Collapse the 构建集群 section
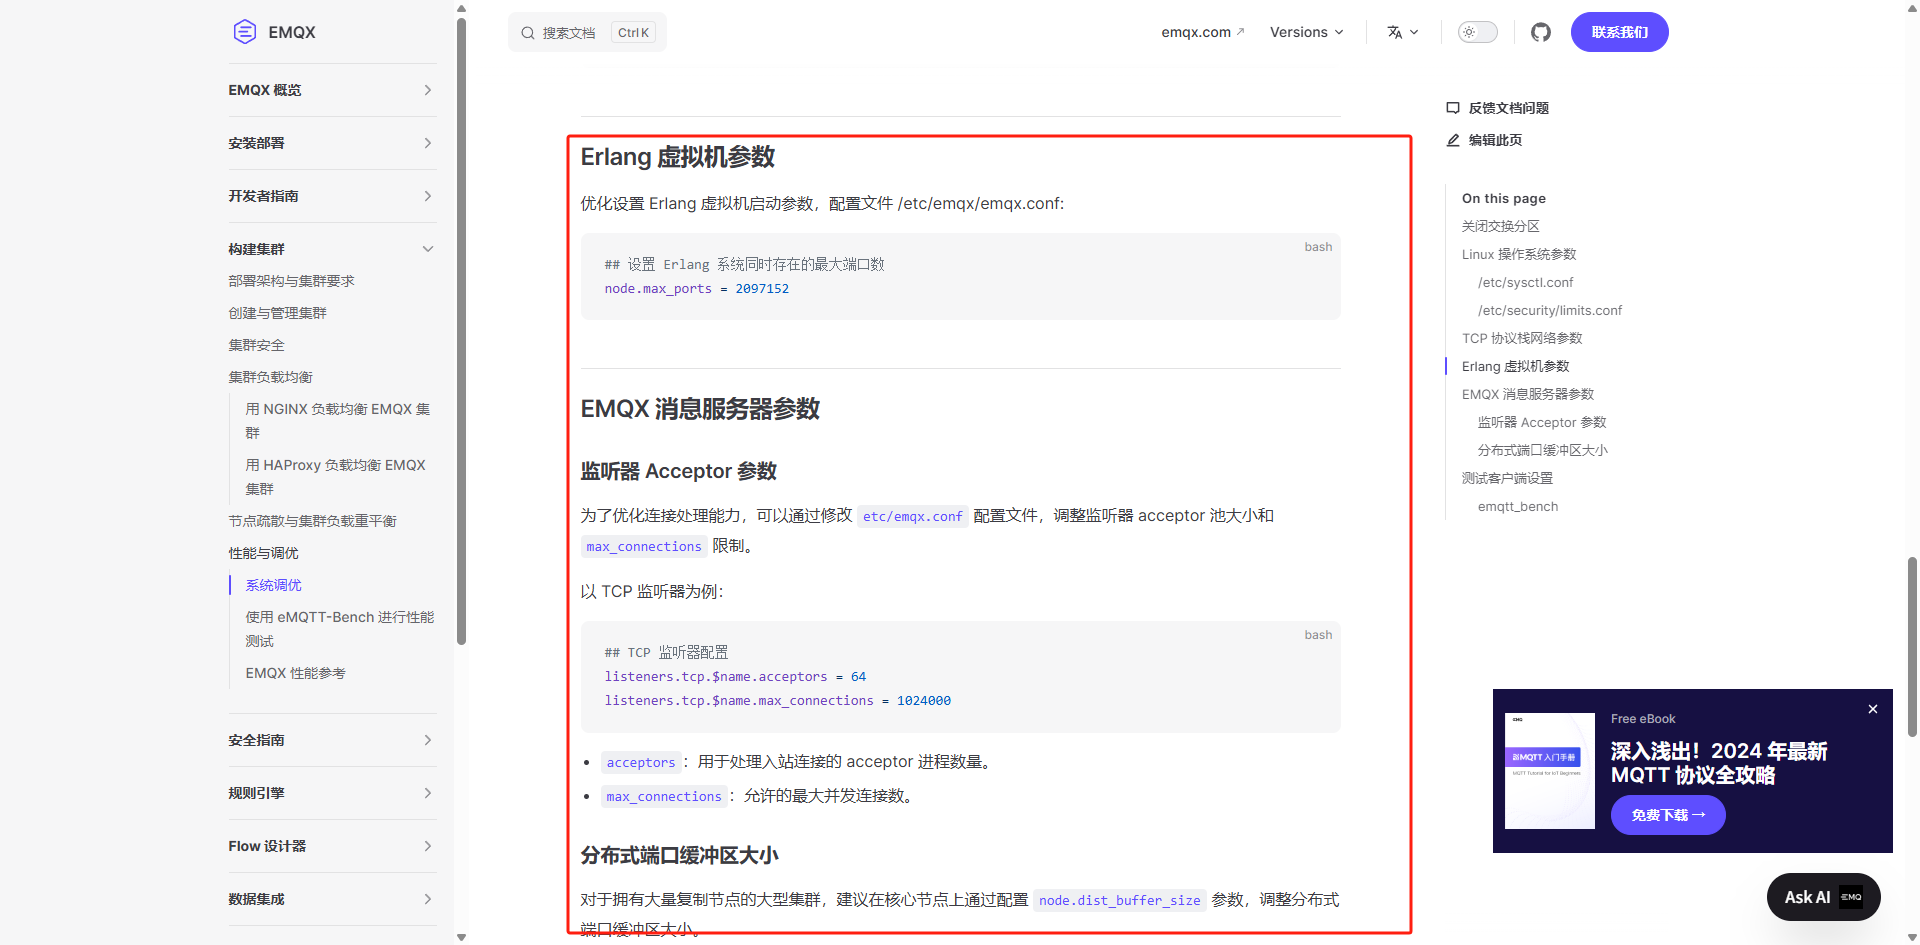Image resolution: width=1920 pixels, height=945 pixels. click(x=332, y=249)
